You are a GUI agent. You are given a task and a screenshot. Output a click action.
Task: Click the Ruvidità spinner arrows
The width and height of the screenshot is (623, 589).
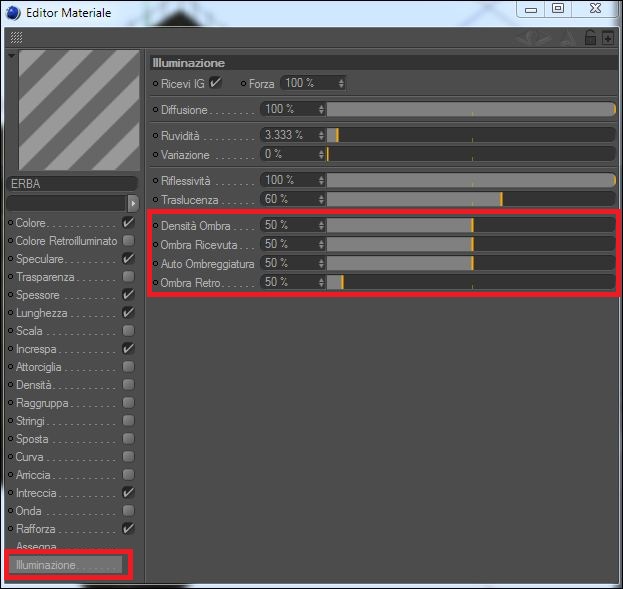tap(321, 136)
